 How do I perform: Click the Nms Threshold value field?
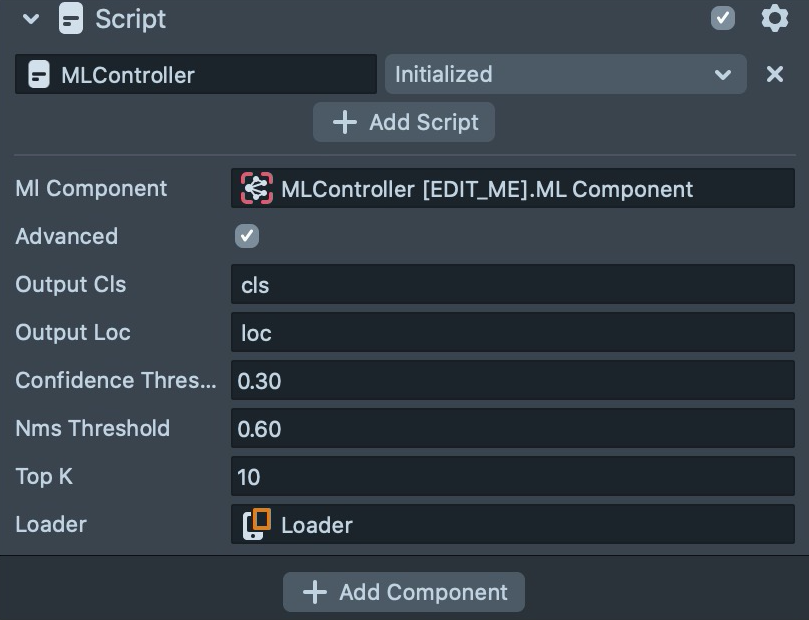(x=512, y=429)
